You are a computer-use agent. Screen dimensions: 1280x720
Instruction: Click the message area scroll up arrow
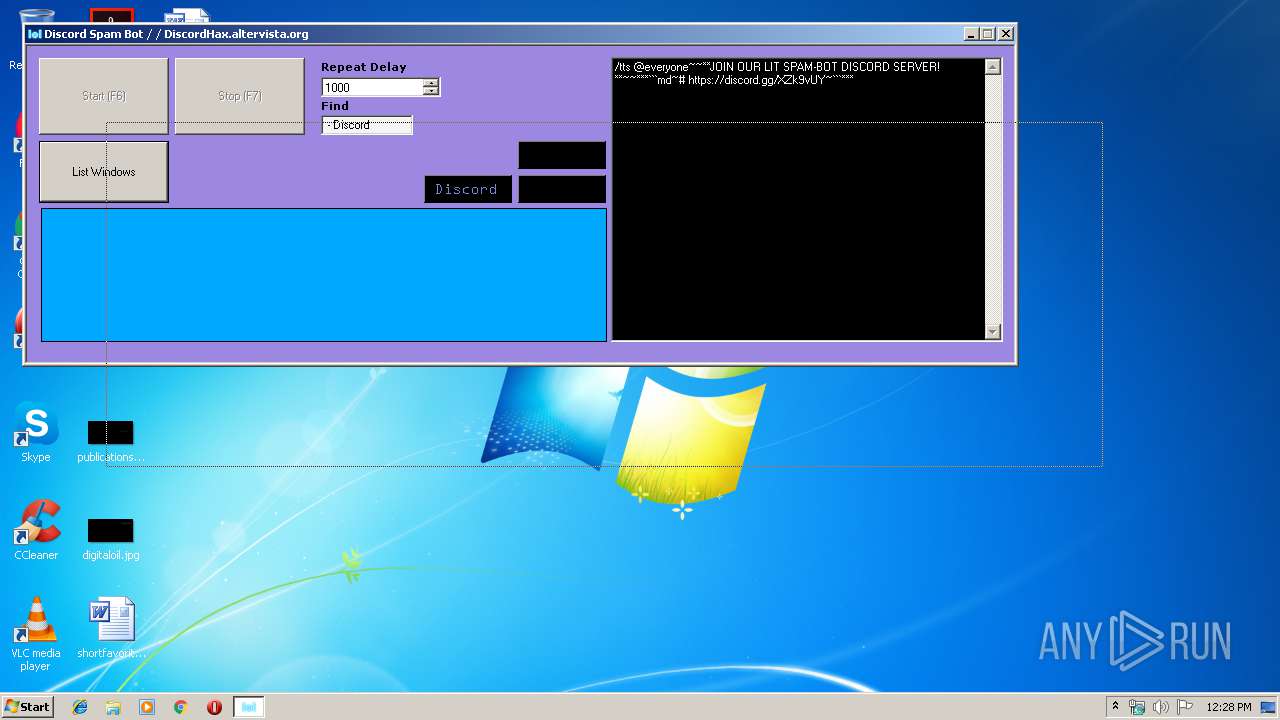tap(993, 67)
